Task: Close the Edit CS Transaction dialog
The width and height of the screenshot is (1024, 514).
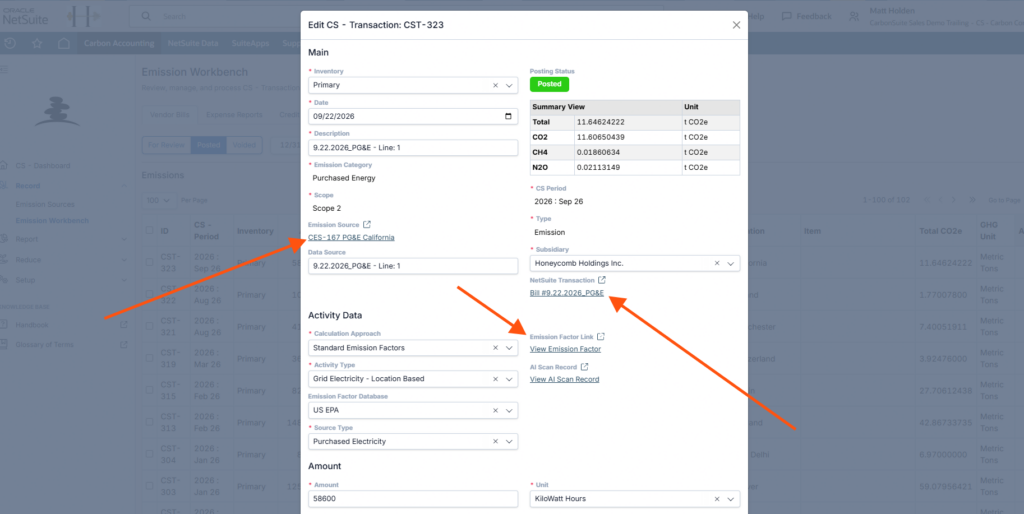Action: point(736,25)
